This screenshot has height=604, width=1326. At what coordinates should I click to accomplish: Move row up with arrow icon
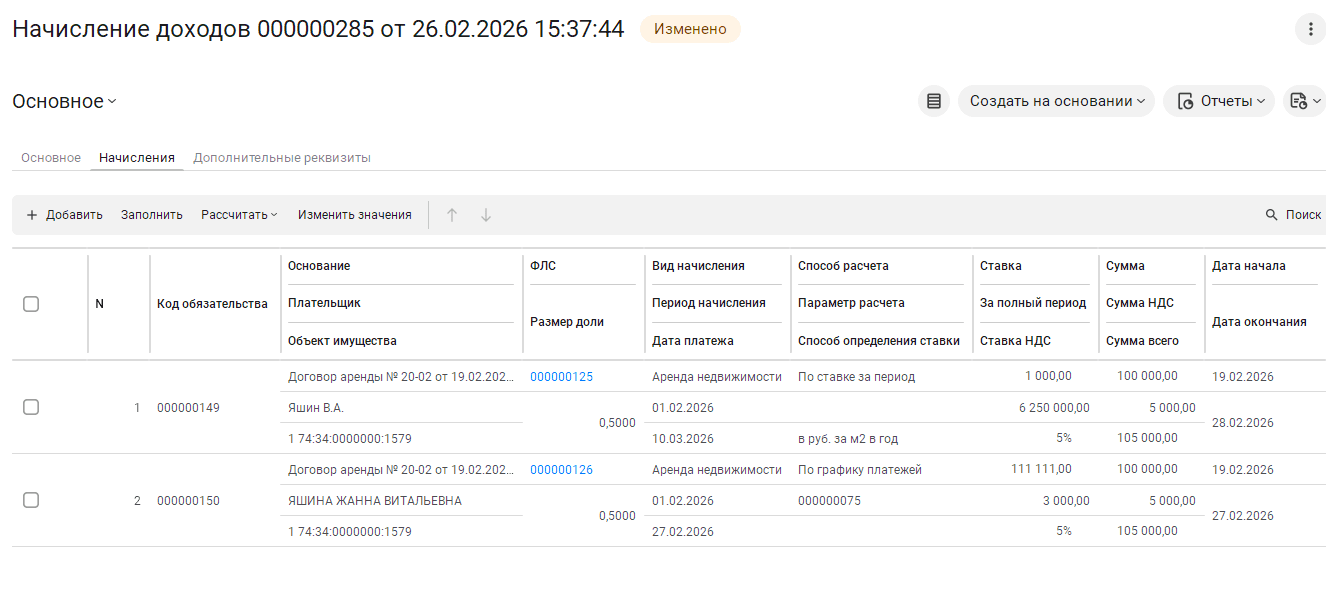point(452,215)
